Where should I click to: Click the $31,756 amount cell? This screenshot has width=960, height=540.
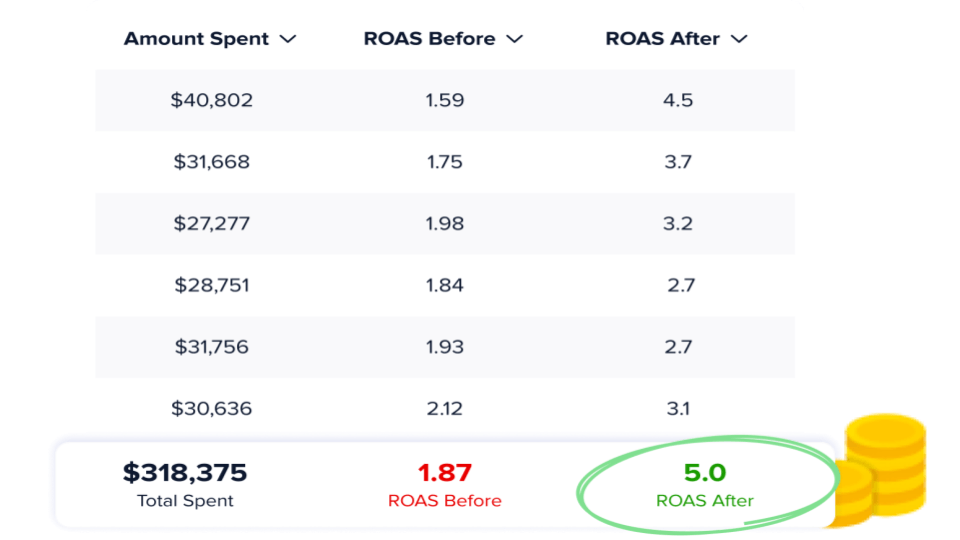pos(211,347)
